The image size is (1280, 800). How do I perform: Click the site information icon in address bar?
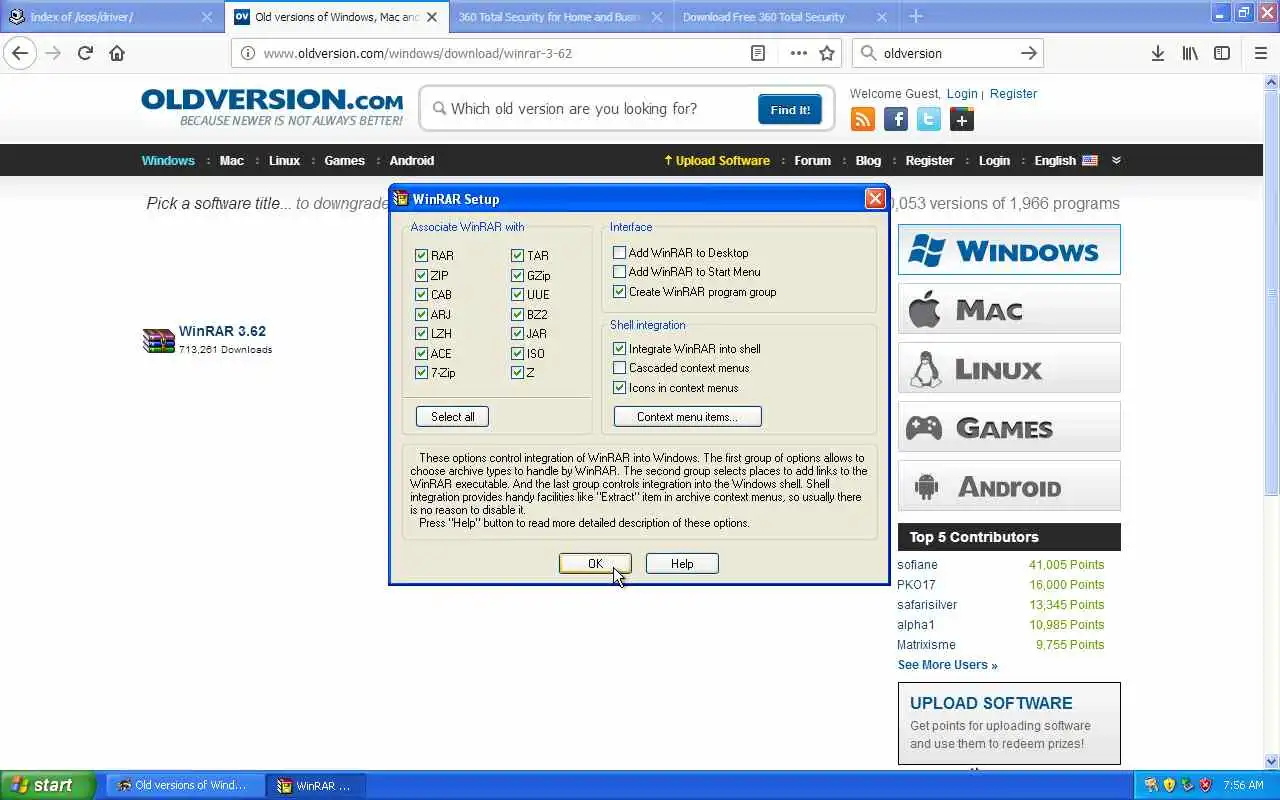[x=248, y=53]
